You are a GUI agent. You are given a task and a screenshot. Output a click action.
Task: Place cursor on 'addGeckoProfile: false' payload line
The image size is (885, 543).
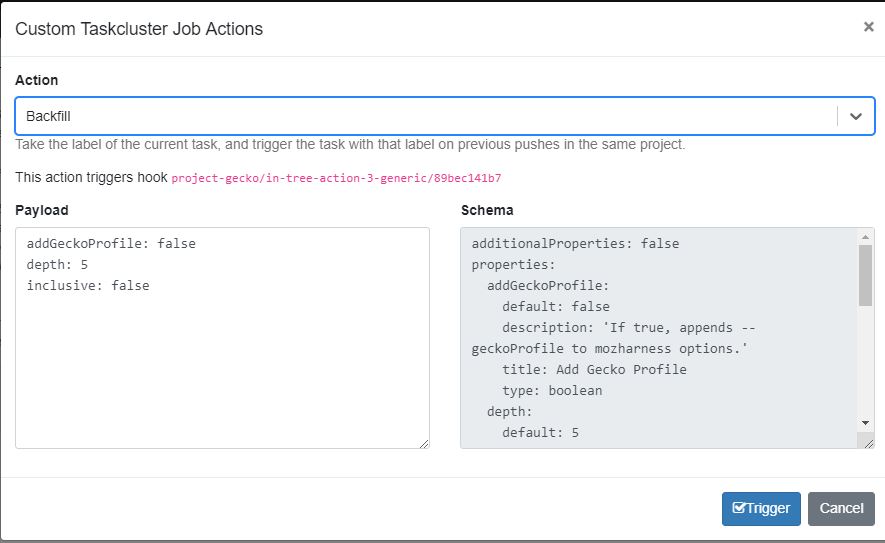(x=111, y=244)
